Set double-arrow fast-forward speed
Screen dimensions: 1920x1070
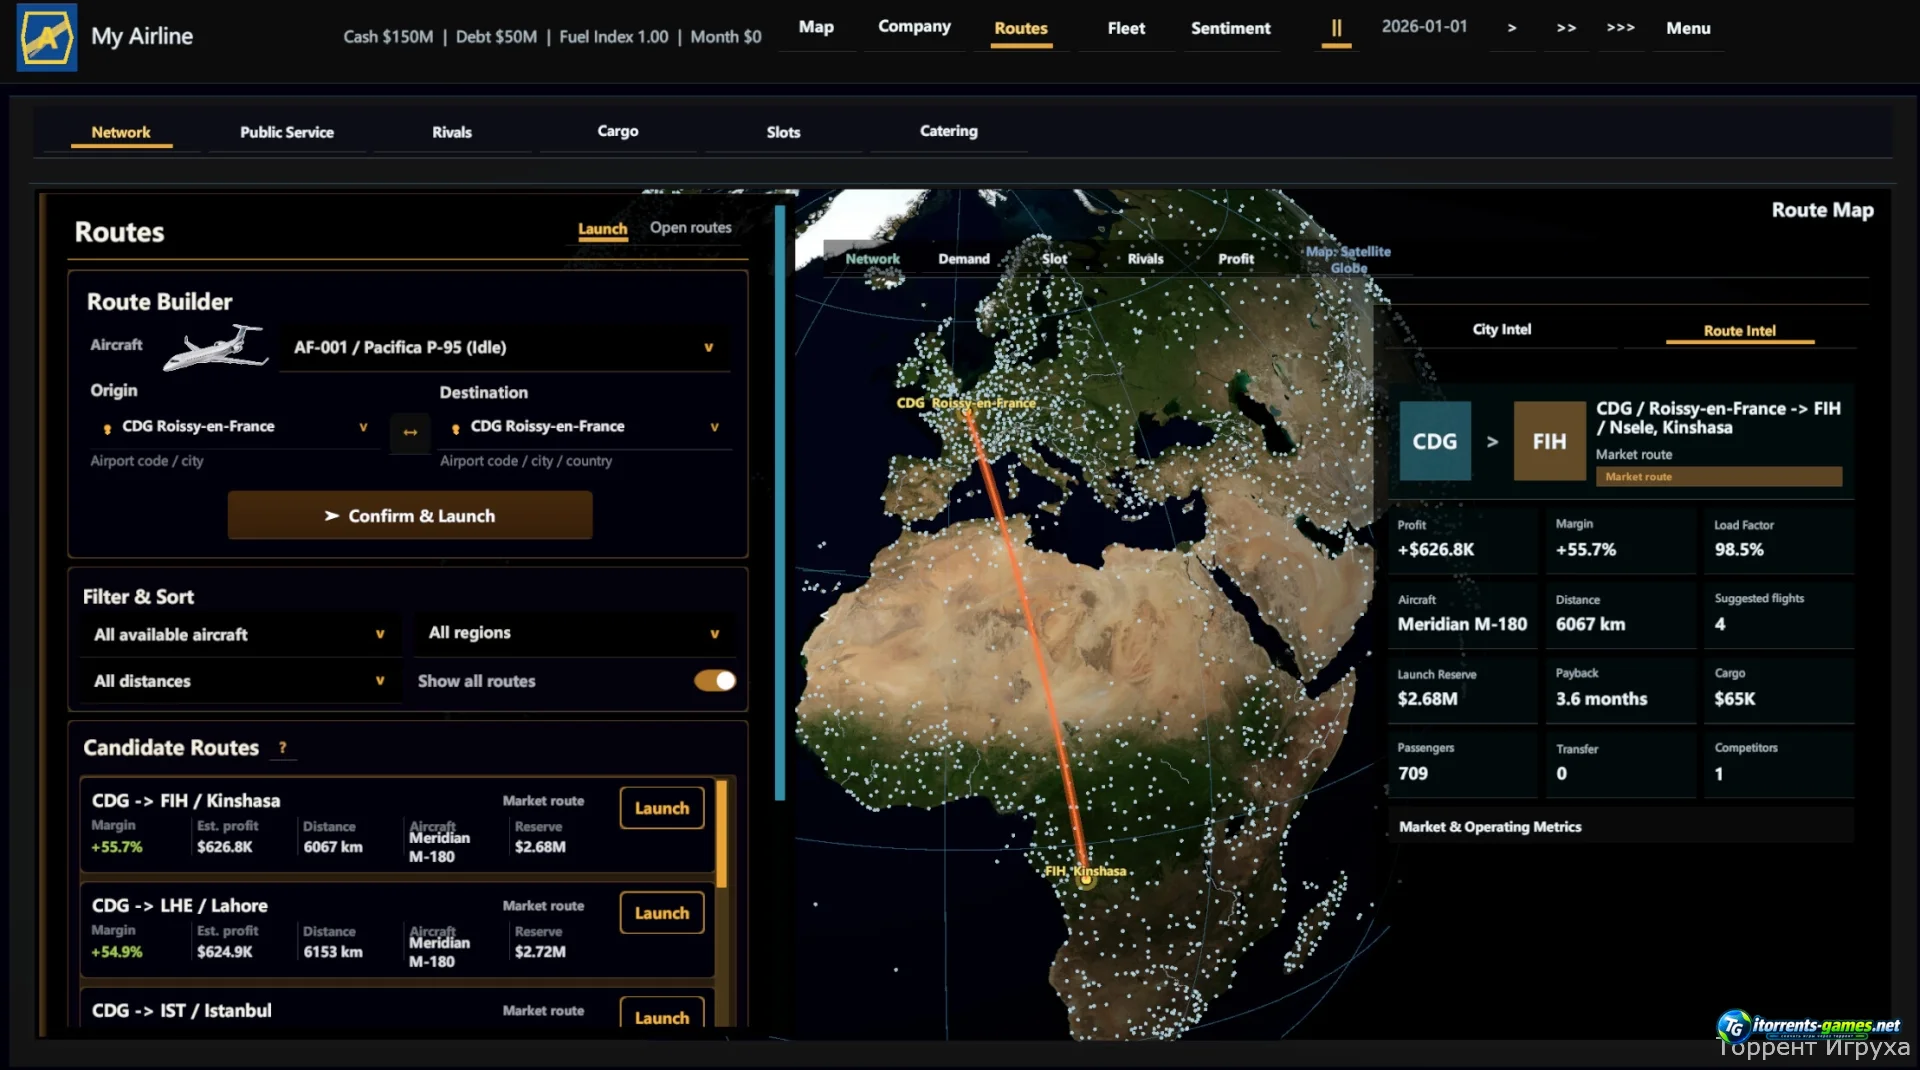coord(1566,28)
